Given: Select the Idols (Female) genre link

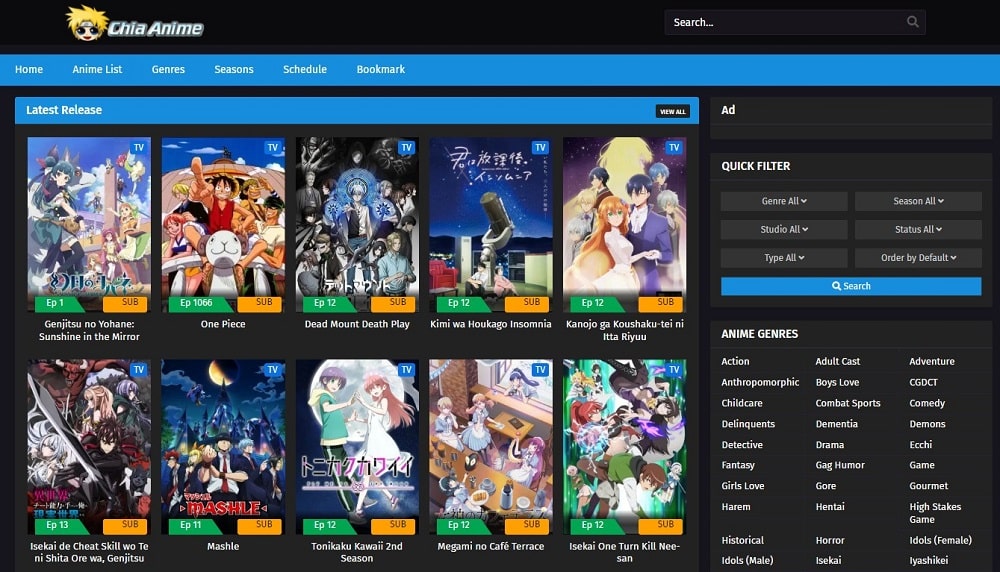Looking at the screenshot, I should [941, 540].
